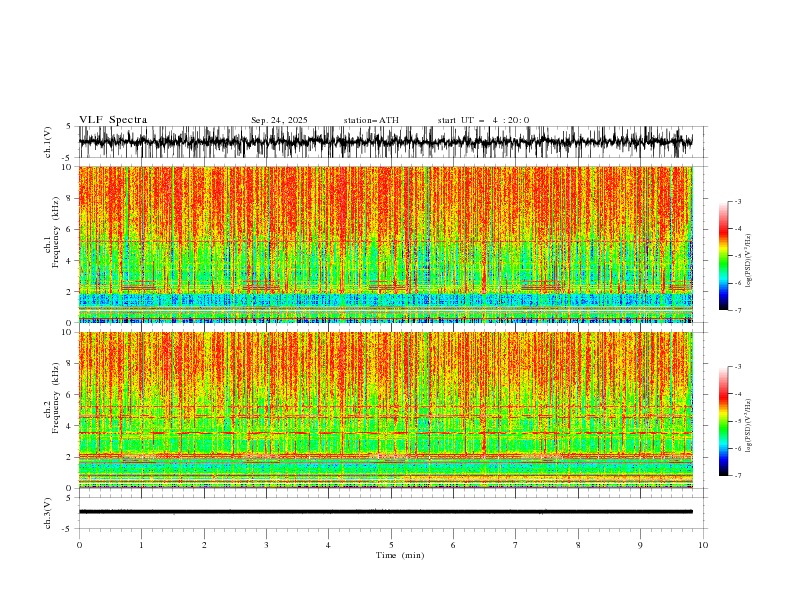This screenshot has width=792, height=612.
Task: Click the time axis tick label "9"
Action: point(640,545)
